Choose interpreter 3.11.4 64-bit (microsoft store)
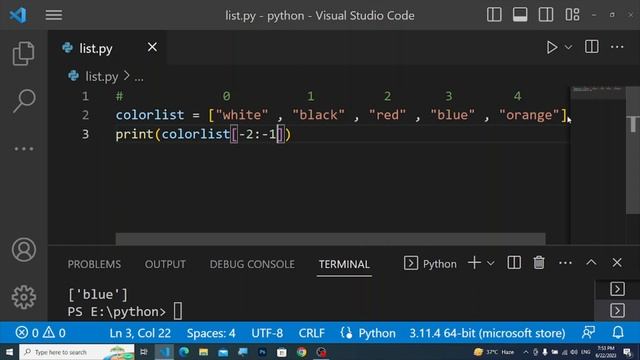The height and width of the screenshot is (360, 640). pos(487,333)
